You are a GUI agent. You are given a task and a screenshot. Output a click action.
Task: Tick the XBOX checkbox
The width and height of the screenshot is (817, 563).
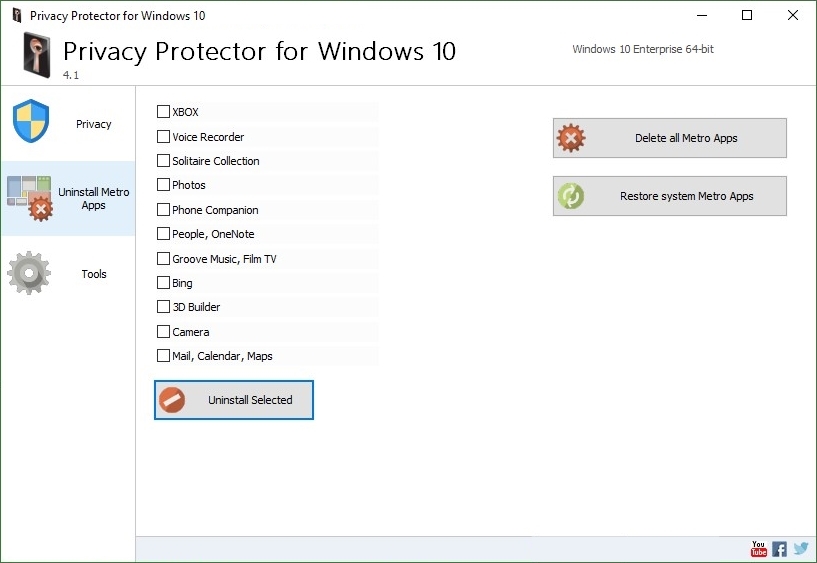[163, 111]
